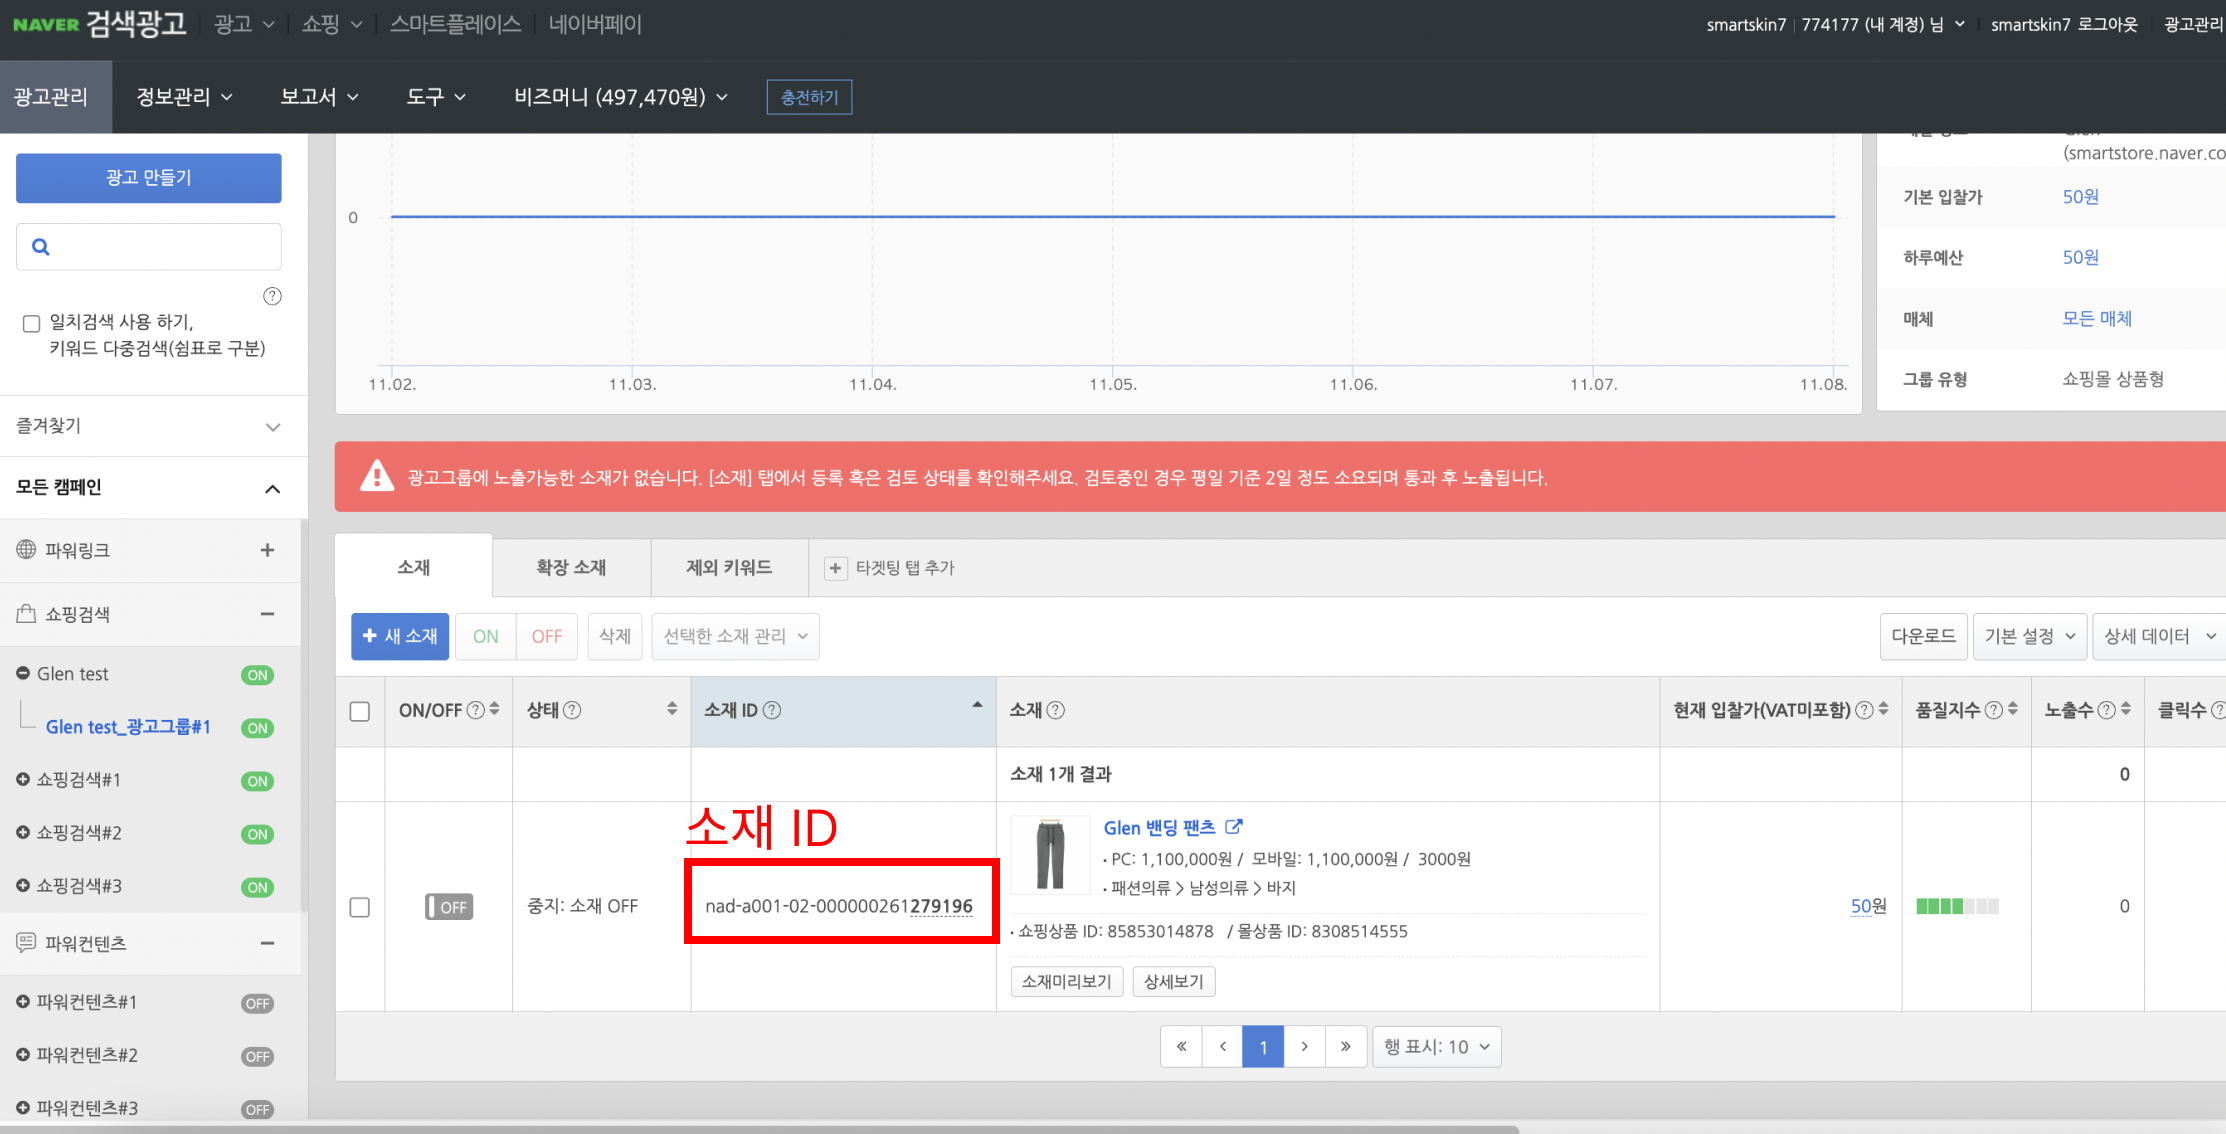
Task: Select the 파워링크 globe icon in sidebar
Action: click(x=24, y=550)
